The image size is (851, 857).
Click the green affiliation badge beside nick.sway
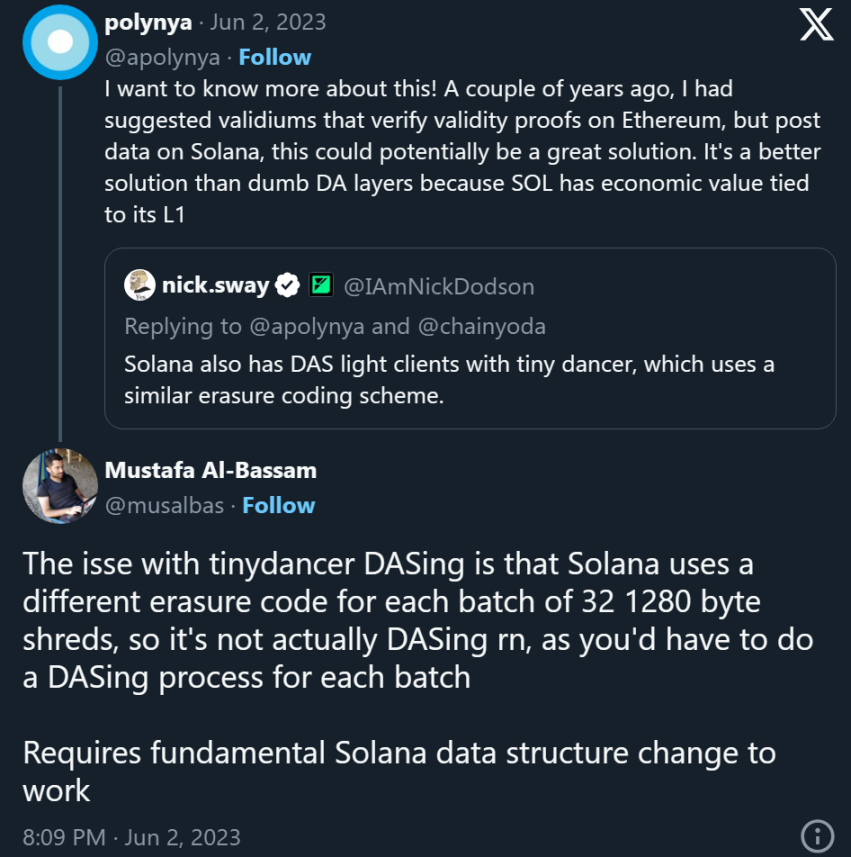[x=320, y=286]
